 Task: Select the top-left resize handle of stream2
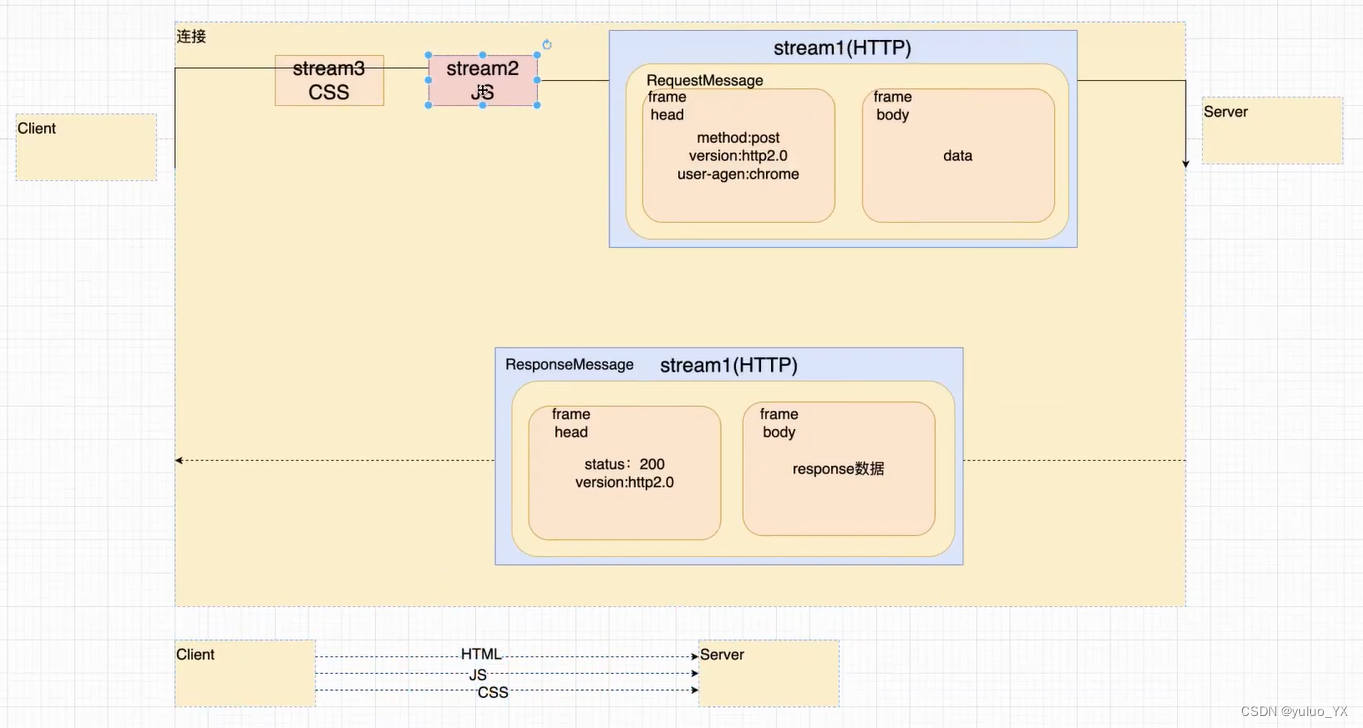(429, 55)
